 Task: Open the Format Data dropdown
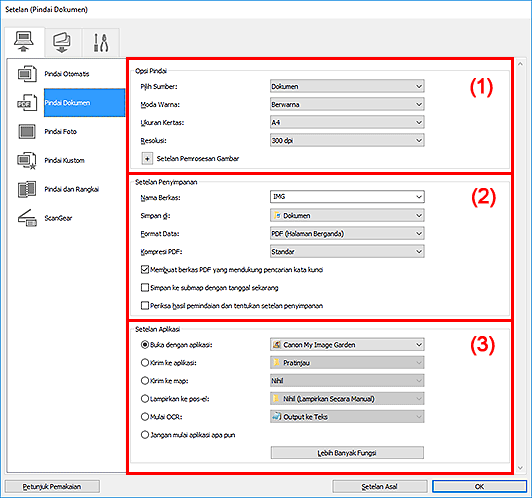click(347, 234)
